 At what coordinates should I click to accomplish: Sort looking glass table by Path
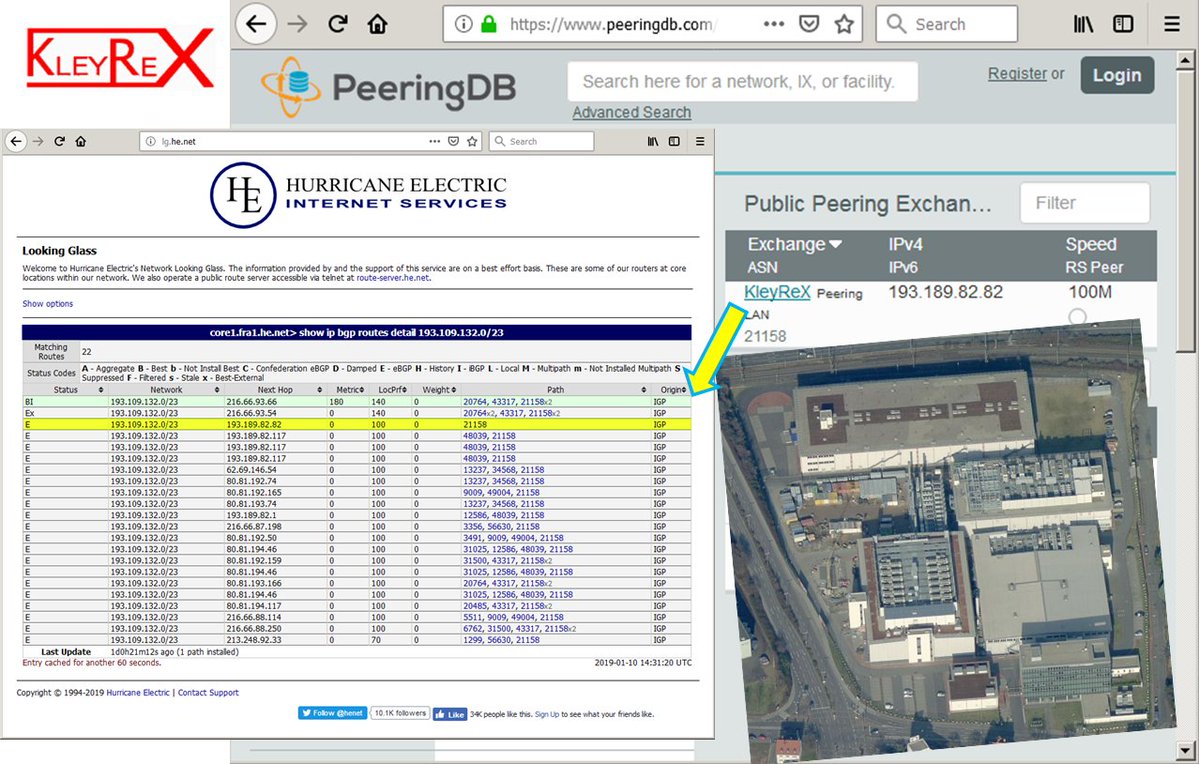(555, 390)
